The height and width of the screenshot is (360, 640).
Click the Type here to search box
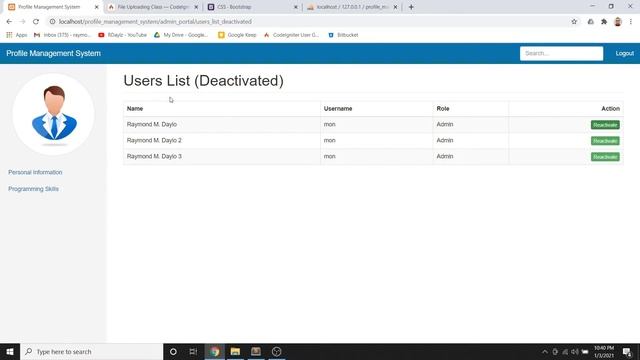[x=91, y=351]
